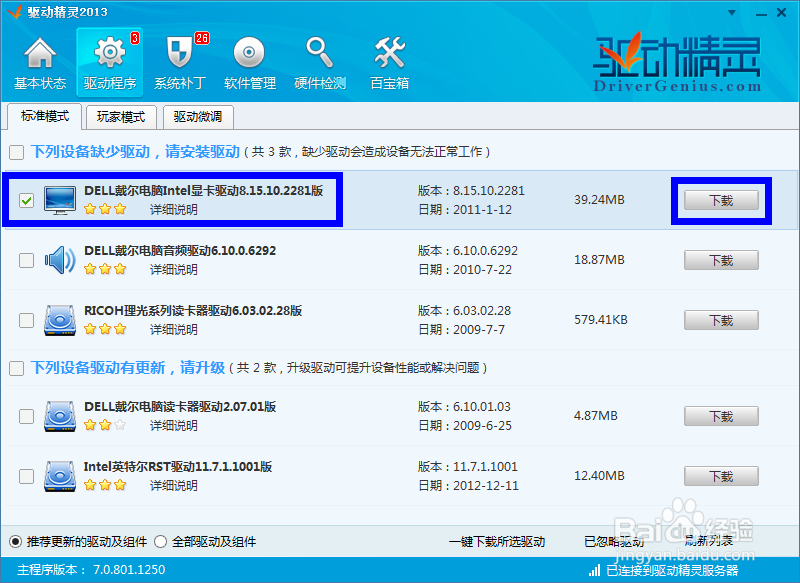Toggle select-all for driver updates section
This screenshot has height=583, width=800.
tap(16, 368)
